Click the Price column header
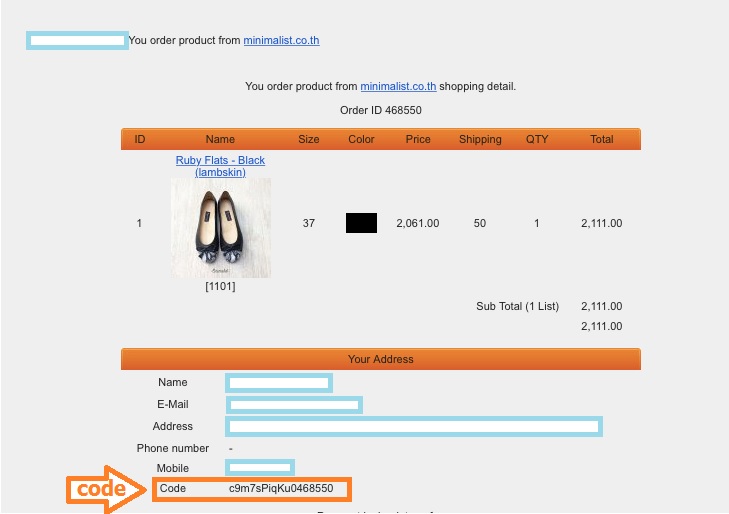 [418, 139]
